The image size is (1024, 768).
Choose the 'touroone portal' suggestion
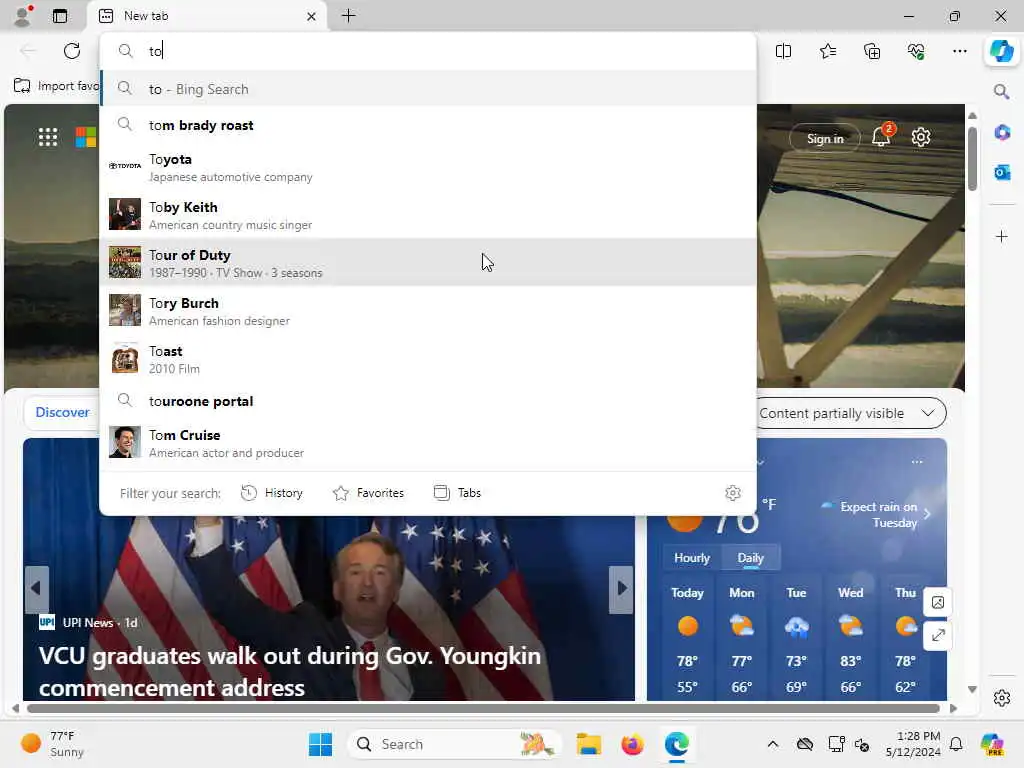(x=428, y=401)
